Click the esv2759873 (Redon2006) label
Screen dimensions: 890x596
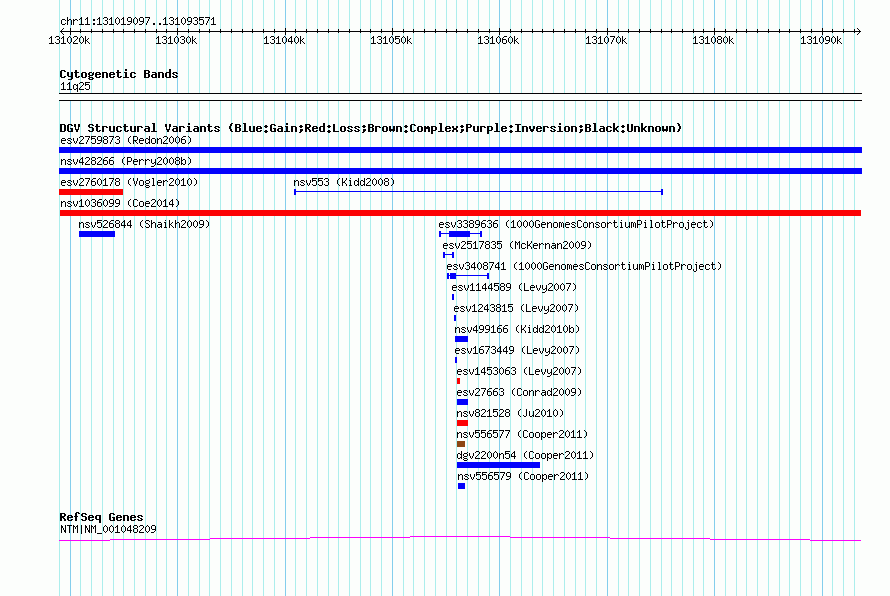pyautogui.click(x=126, y=140)
